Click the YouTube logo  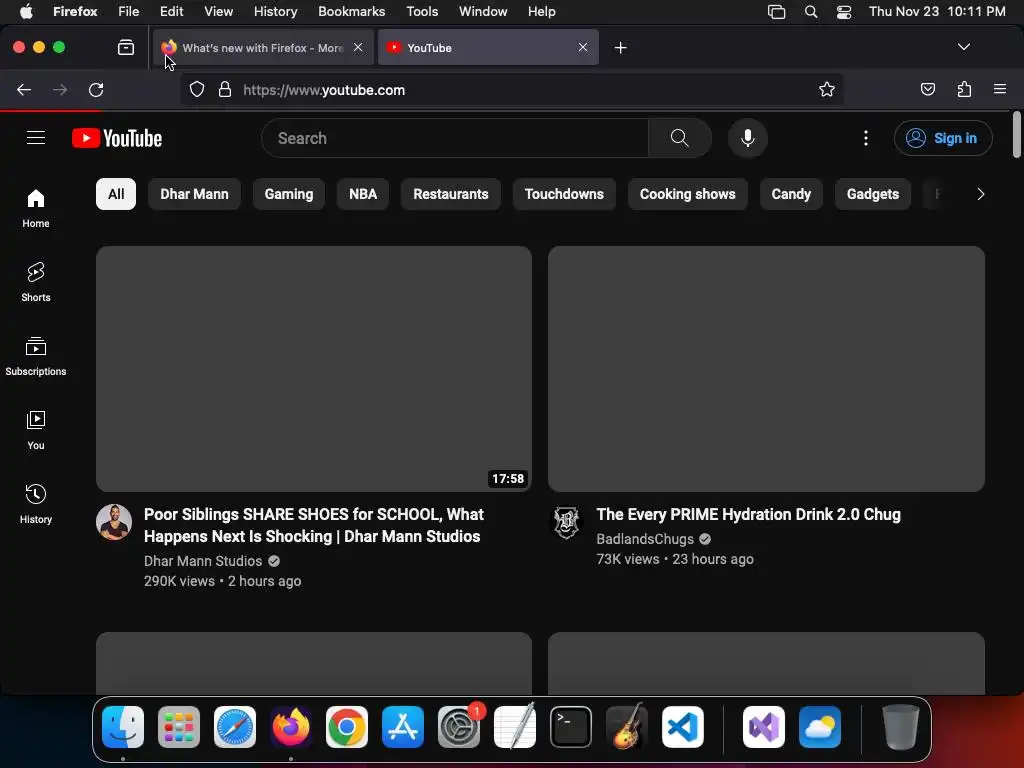tap(117, 138)
